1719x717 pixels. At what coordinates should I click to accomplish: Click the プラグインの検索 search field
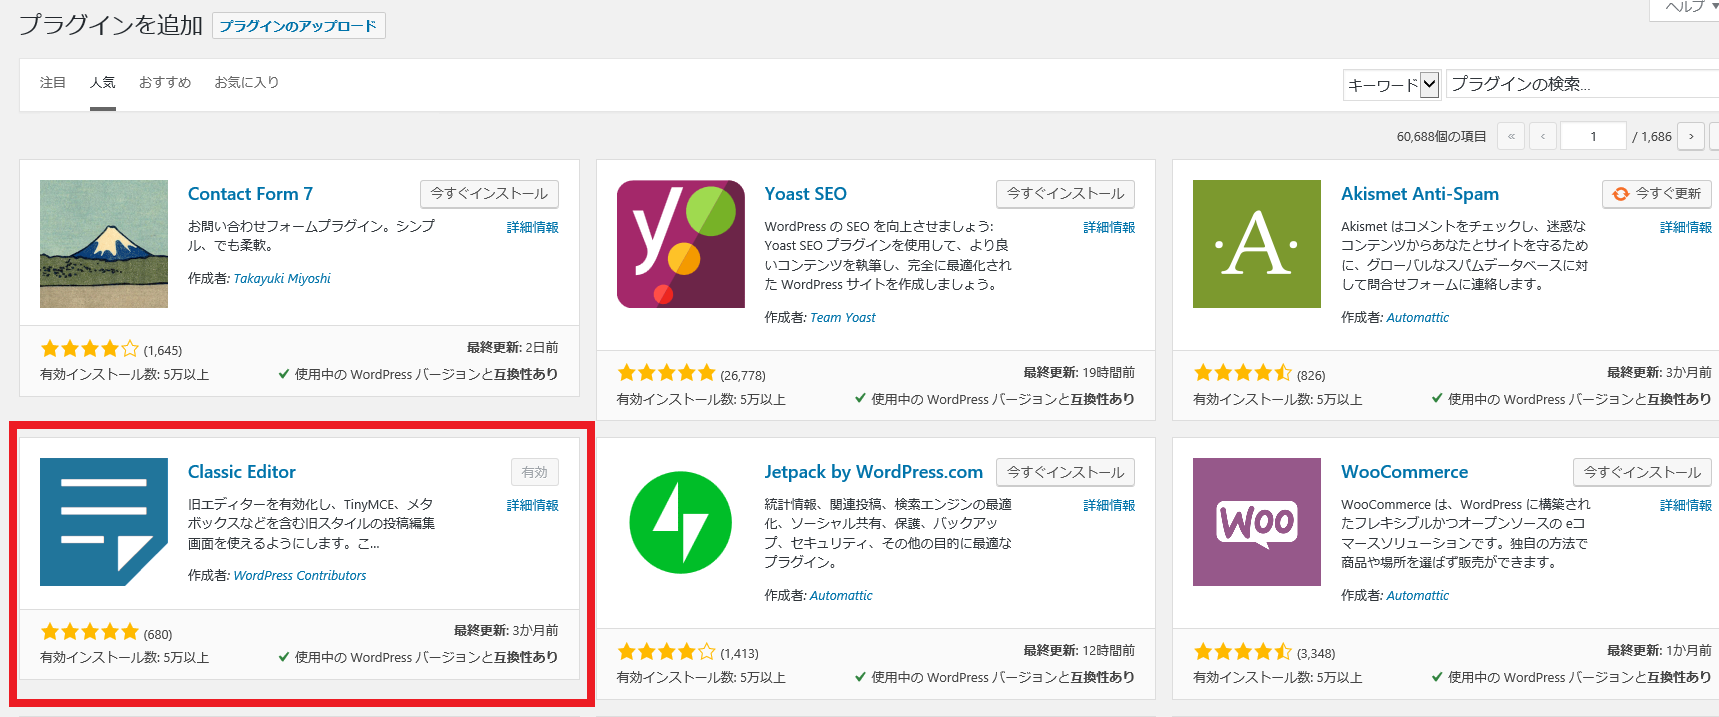pyautogui.click(x=1582, y=85)
